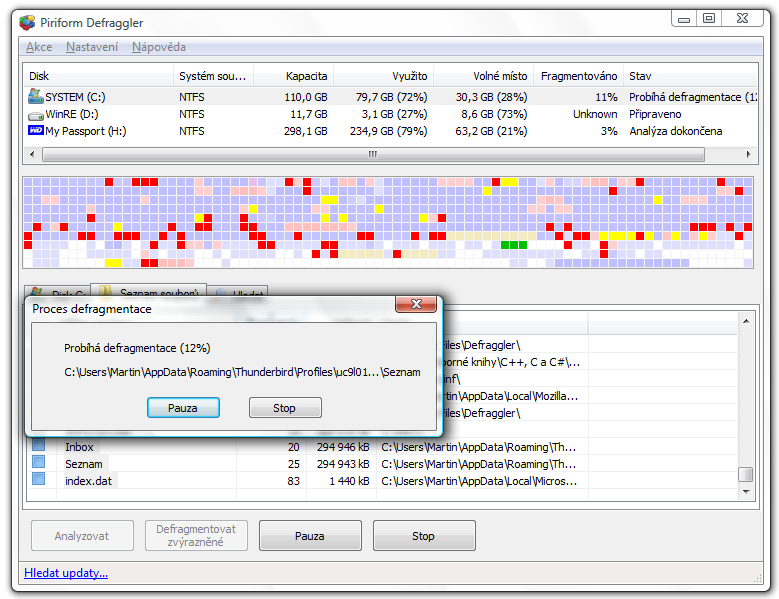This screenshot has width=779, height=599.
Task: Open the Akce menu
Action: pyautogui.click(x=39, y=47)
